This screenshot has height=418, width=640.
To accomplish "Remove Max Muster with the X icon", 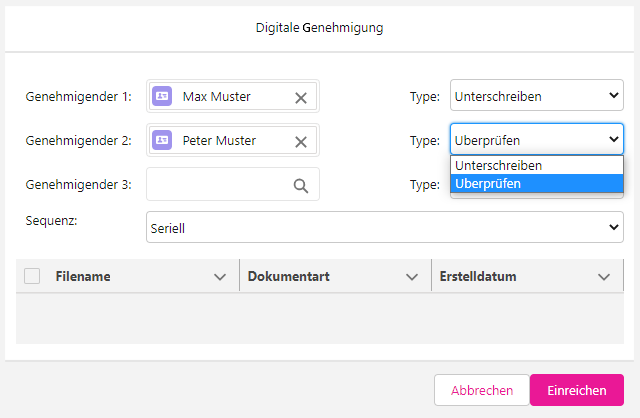I will click(300, 97).
